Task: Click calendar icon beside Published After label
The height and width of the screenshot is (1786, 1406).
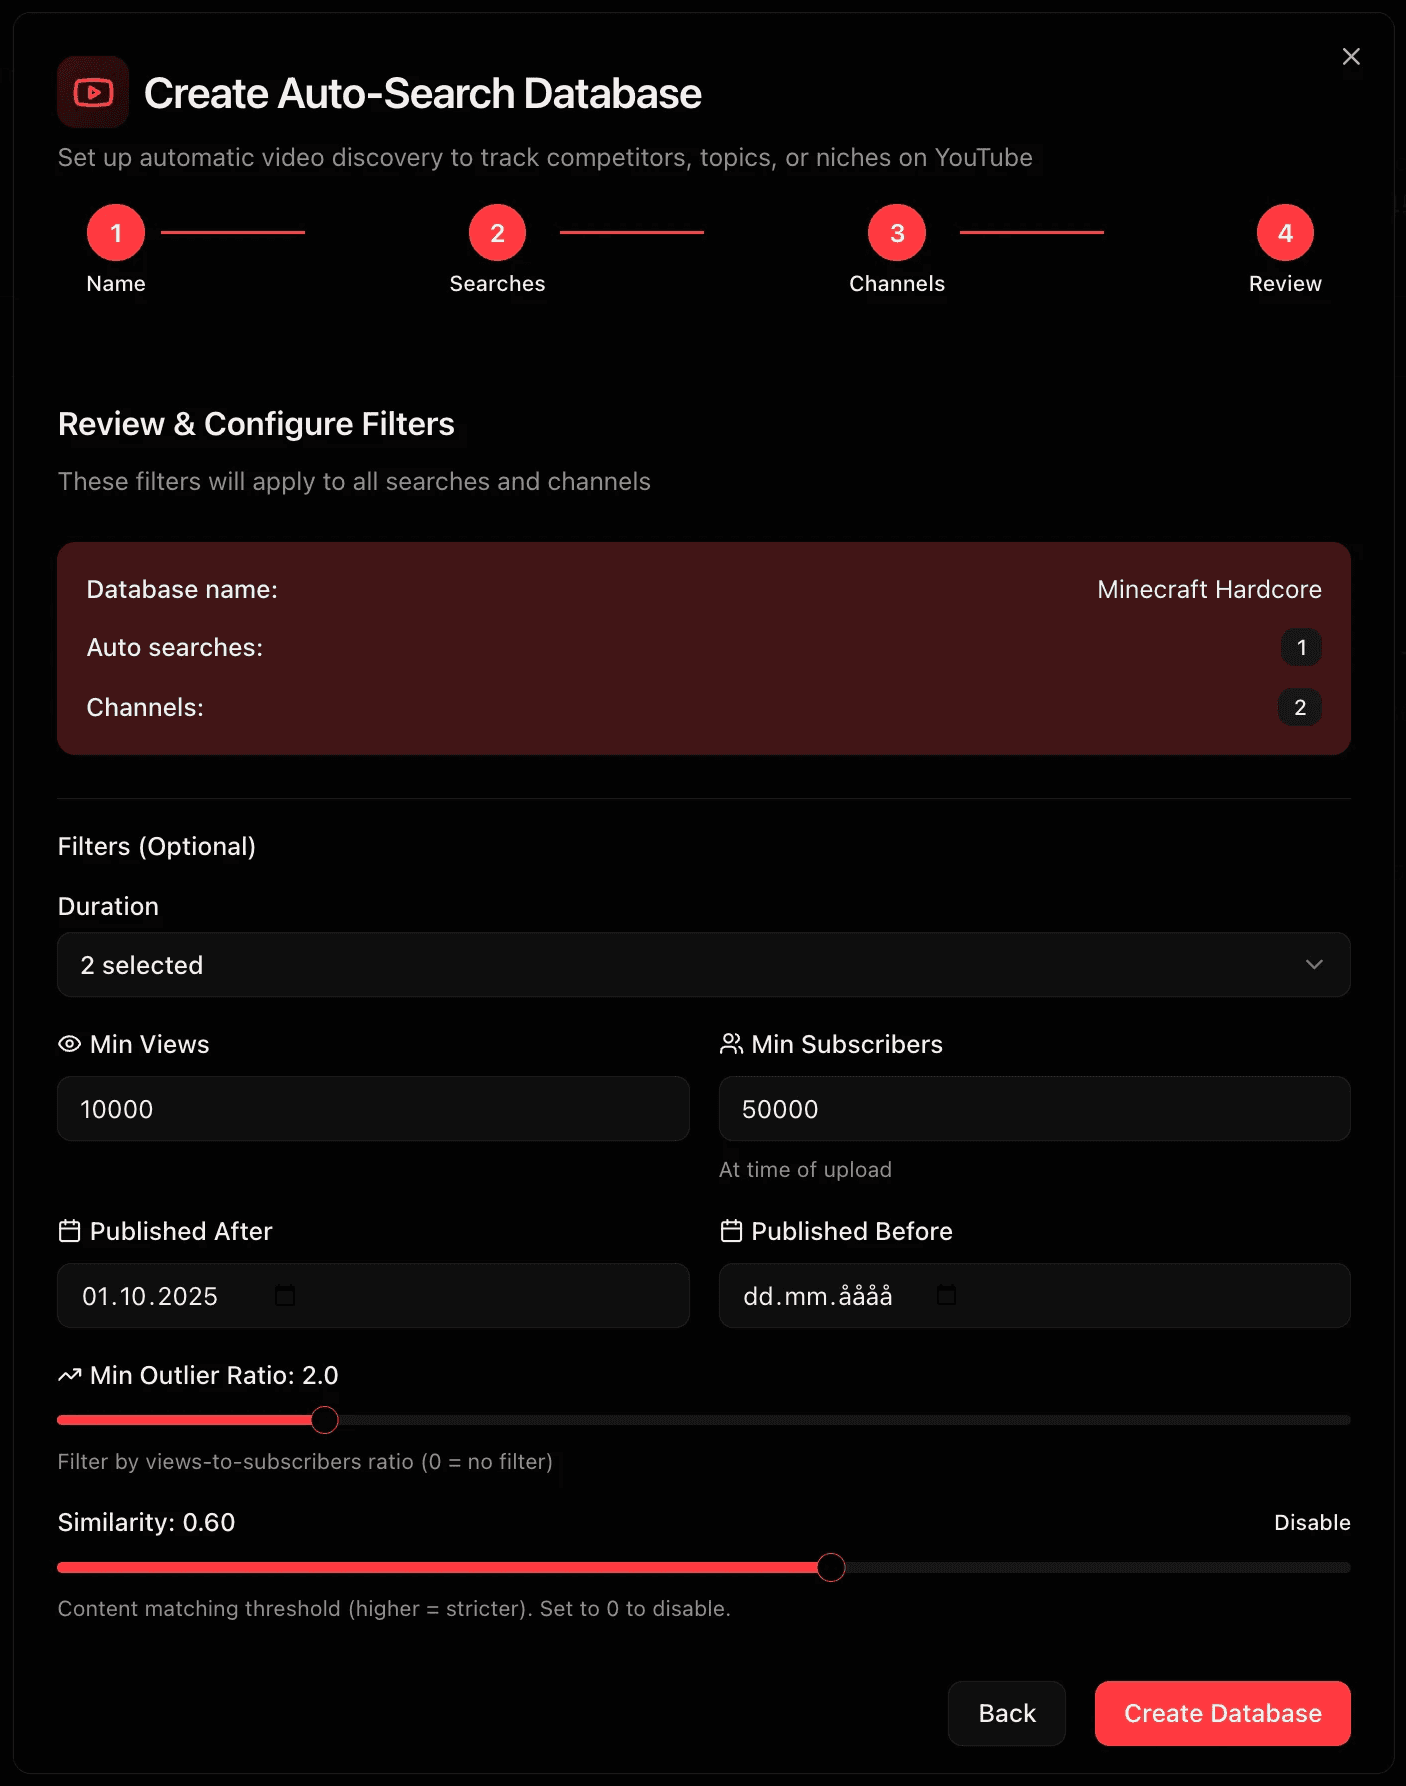Action: (x=69, y=1231)
